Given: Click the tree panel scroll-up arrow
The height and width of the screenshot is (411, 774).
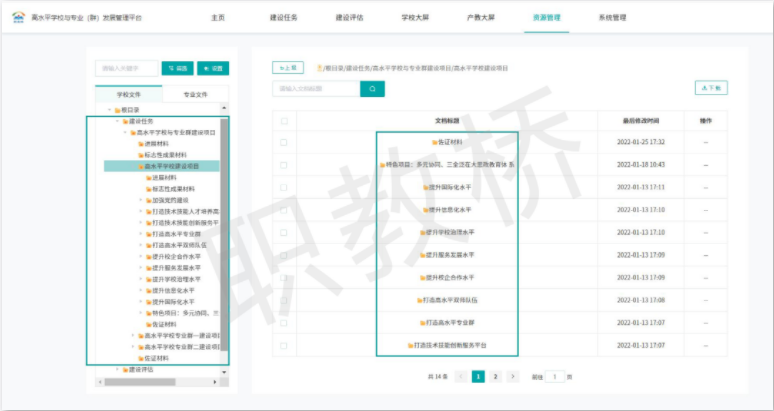Looking at the screenshot, I should coord(225,108).
